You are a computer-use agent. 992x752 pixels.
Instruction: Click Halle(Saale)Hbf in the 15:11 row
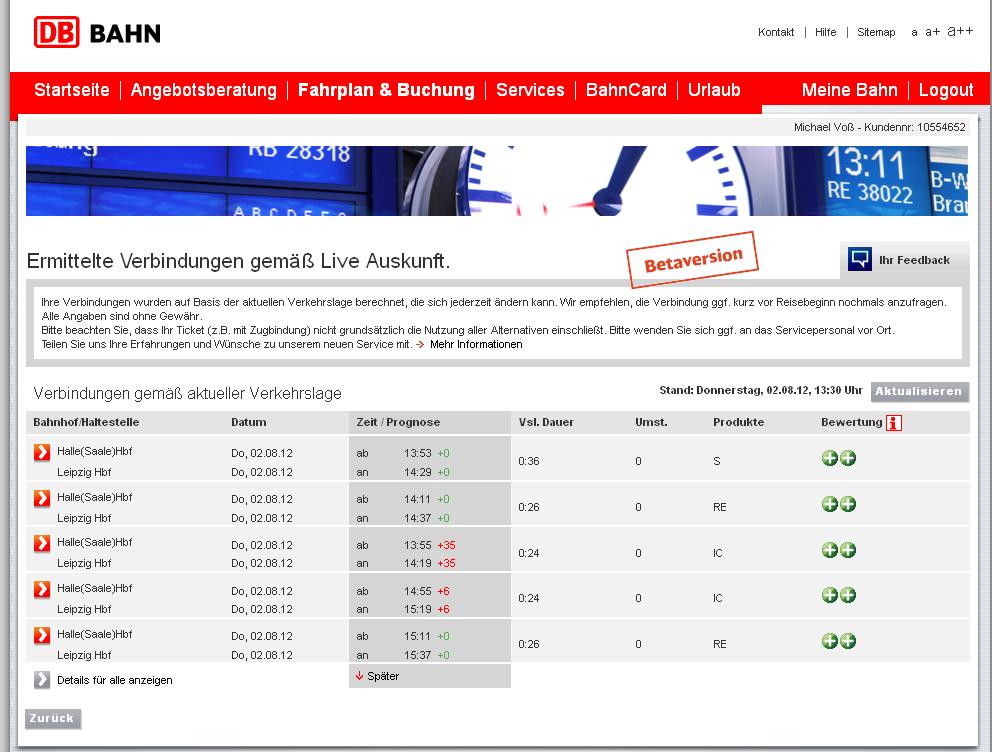pyautogui.click(x=95, y=634)
